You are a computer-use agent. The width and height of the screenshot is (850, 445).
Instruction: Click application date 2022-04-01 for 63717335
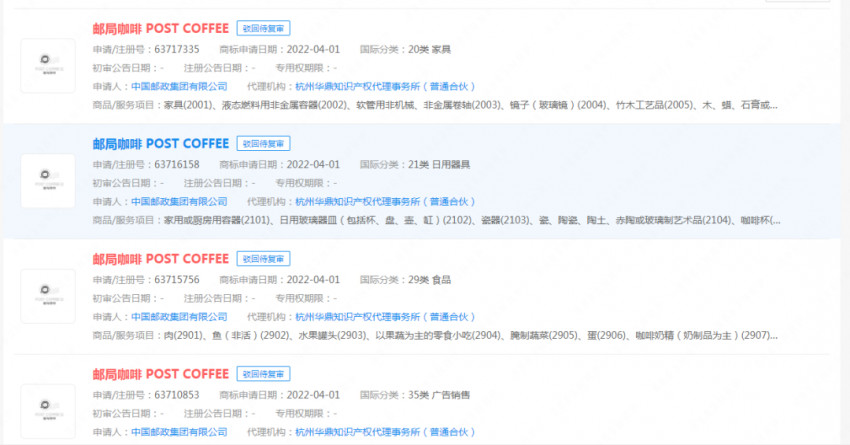(313, 49)
